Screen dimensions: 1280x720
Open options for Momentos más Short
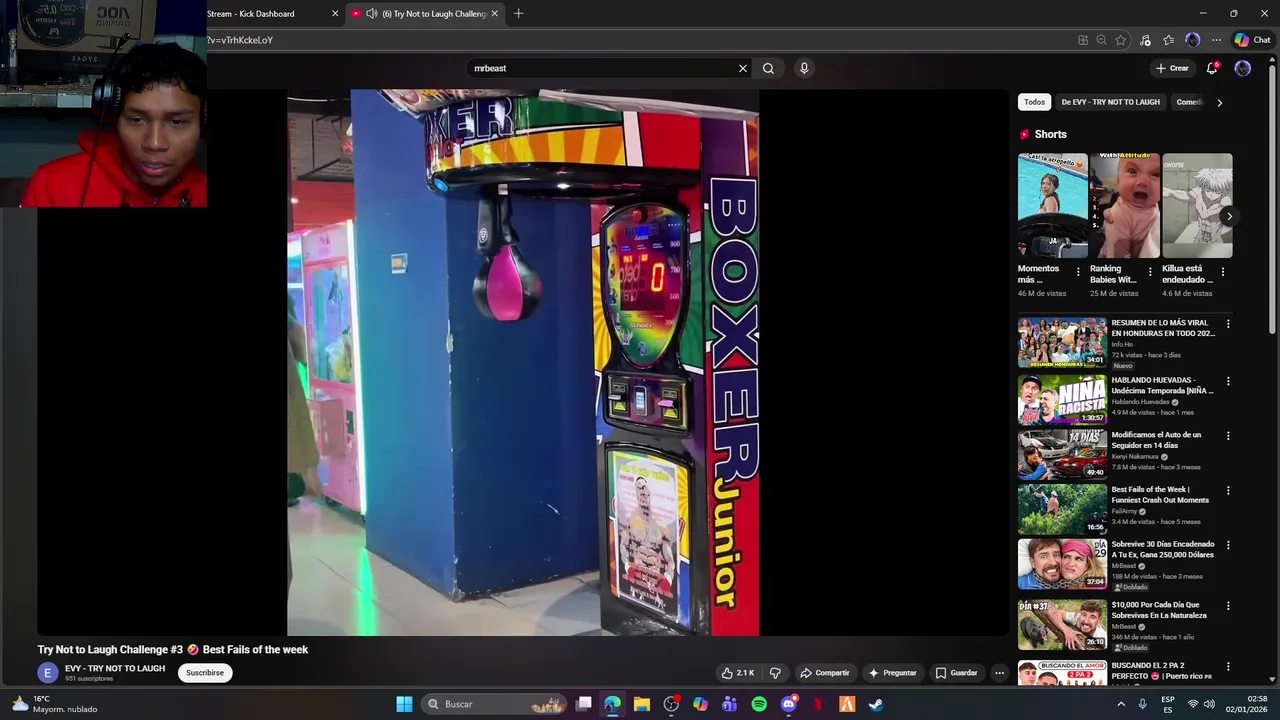(x=1078, y=272)
